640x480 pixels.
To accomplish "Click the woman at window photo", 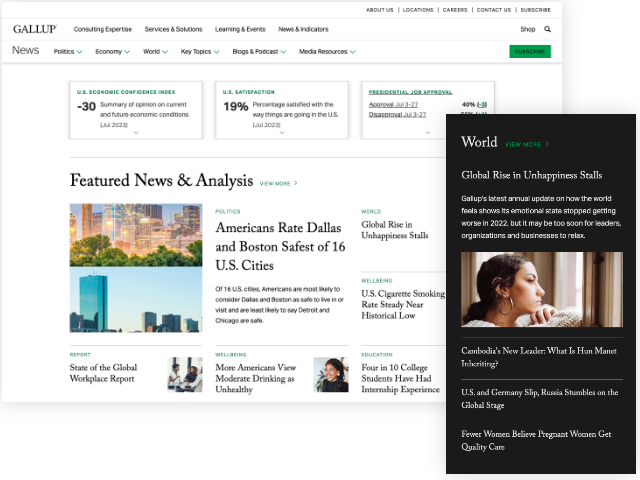I will point(542,289).
